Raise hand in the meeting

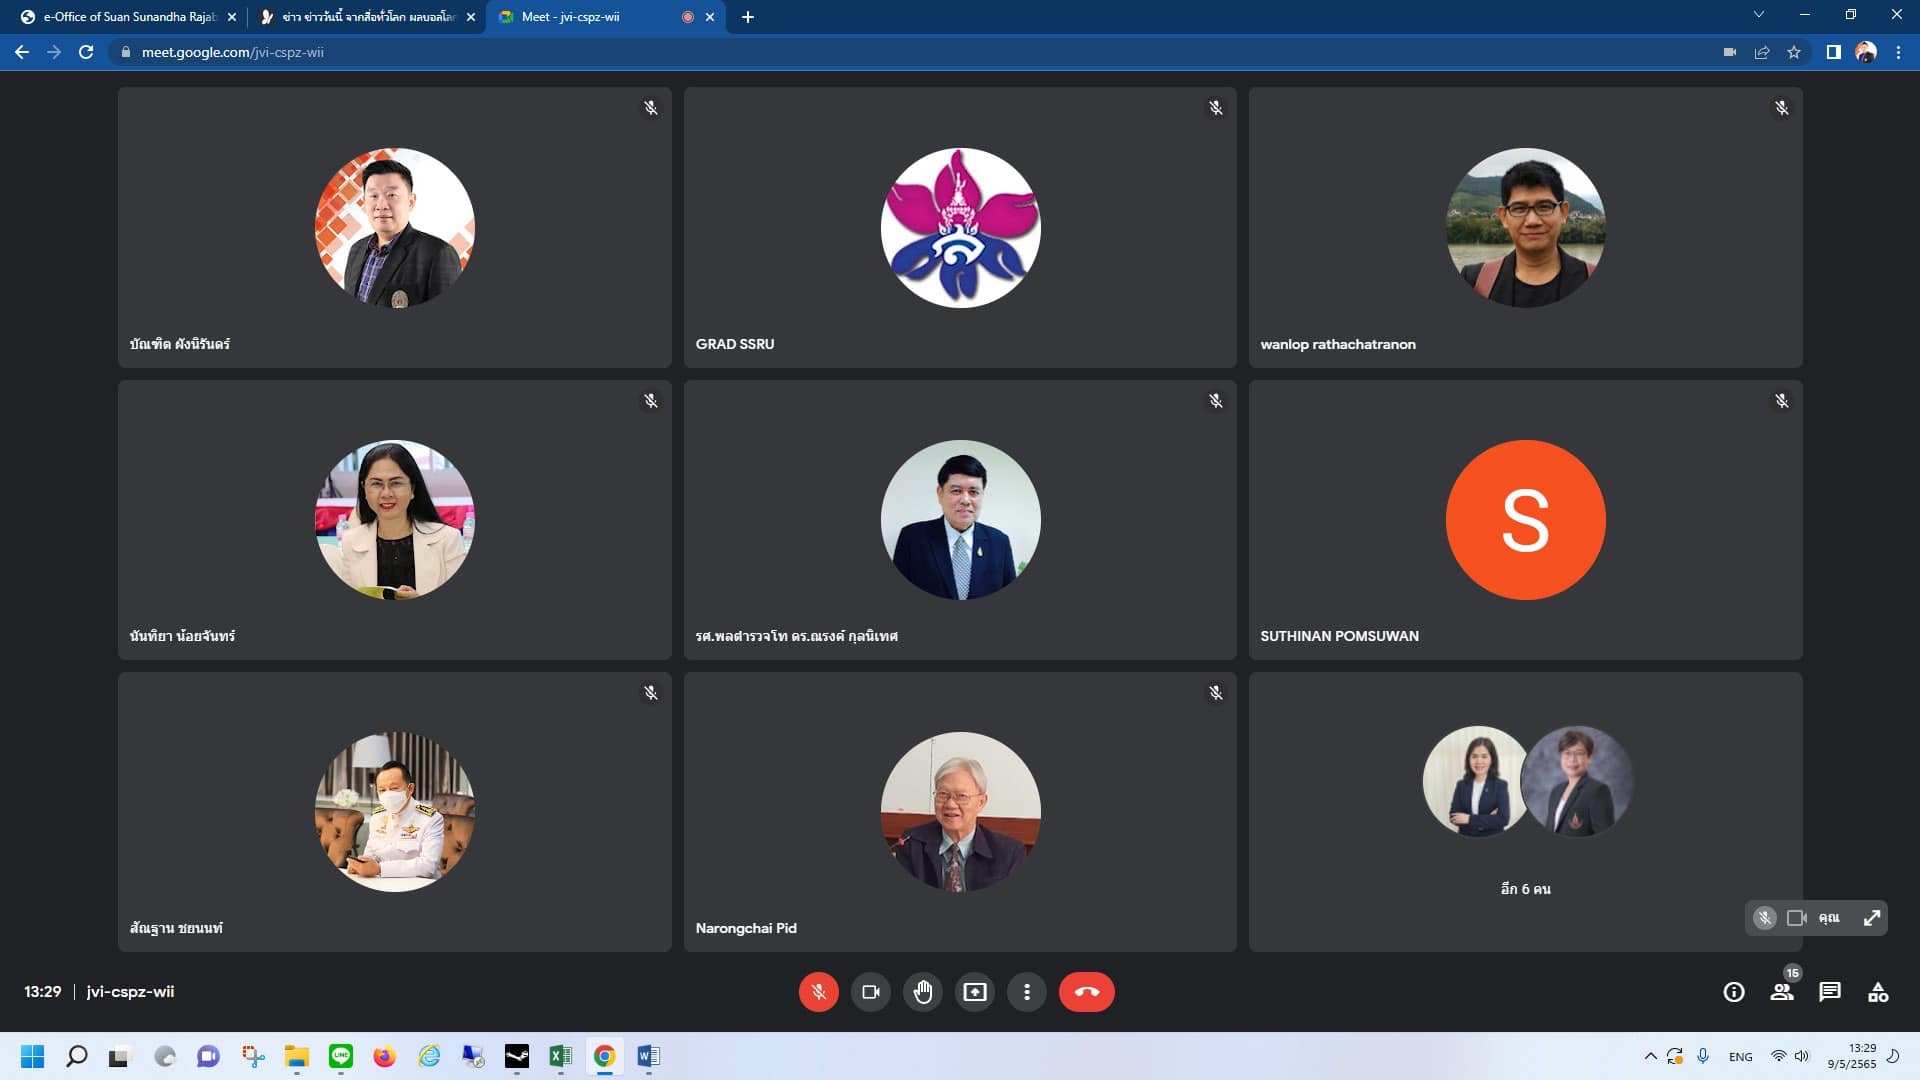pyautogui.click(x=922, y=992)
